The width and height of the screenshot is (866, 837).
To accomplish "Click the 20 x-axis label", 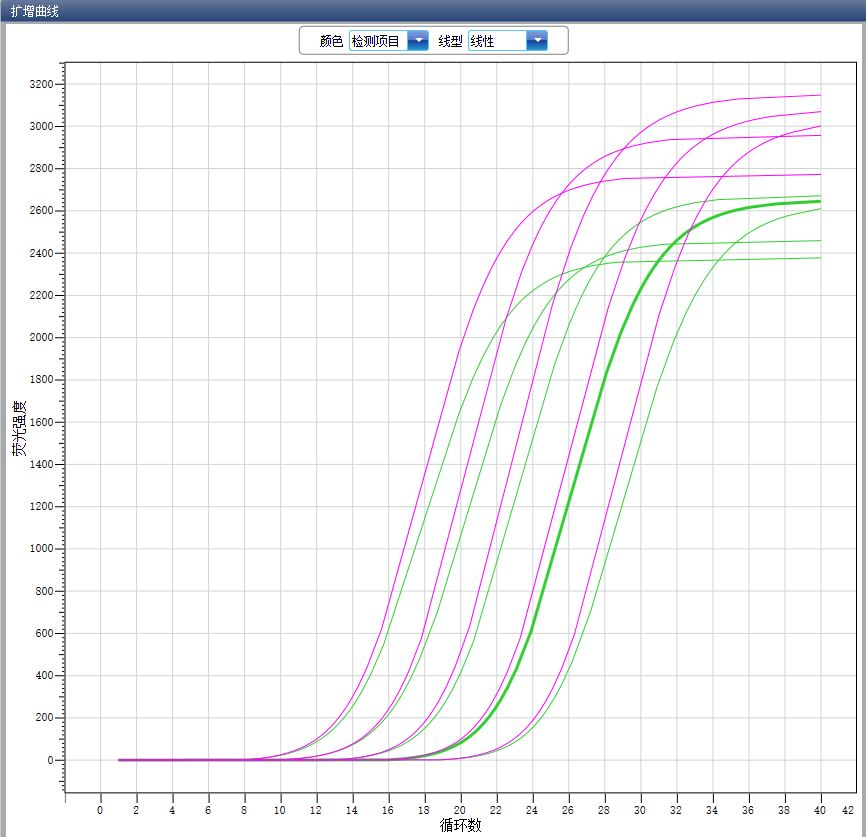I will coord(460,810).
